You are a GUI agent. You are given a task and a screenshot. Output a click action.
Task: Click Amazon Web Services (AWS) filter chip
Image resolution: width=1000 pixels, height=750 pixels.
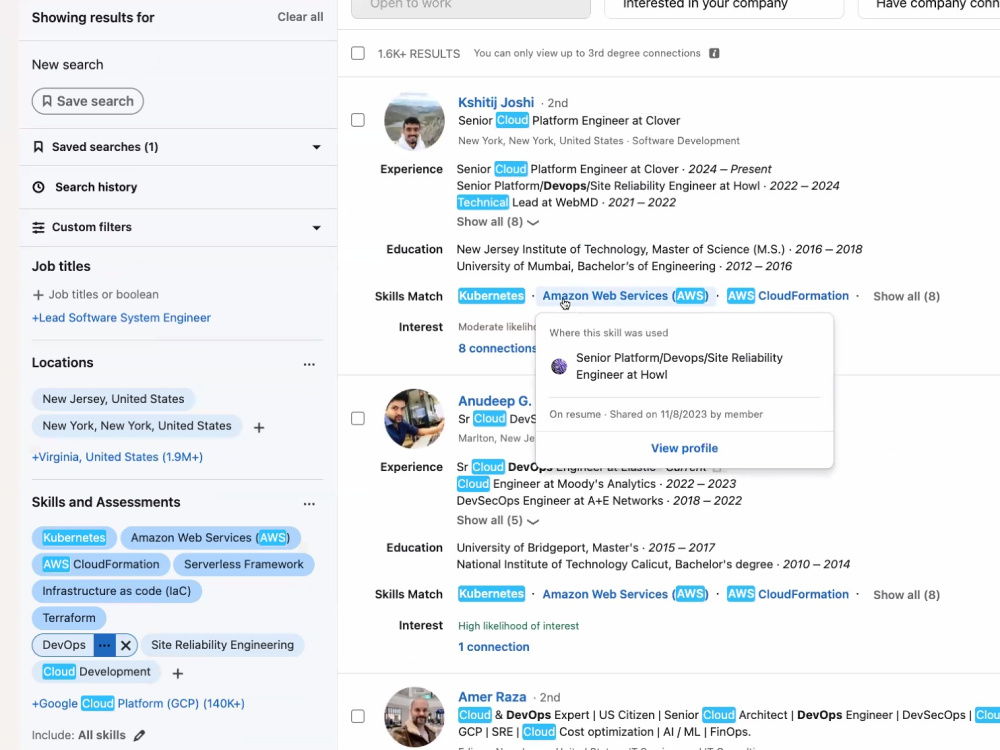tap(210, 538)
